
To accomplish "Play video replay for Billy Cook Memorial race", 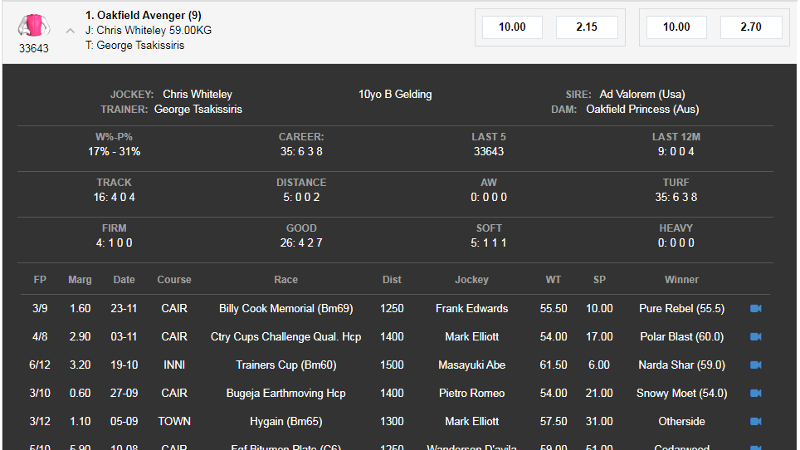I will (756, 308).
